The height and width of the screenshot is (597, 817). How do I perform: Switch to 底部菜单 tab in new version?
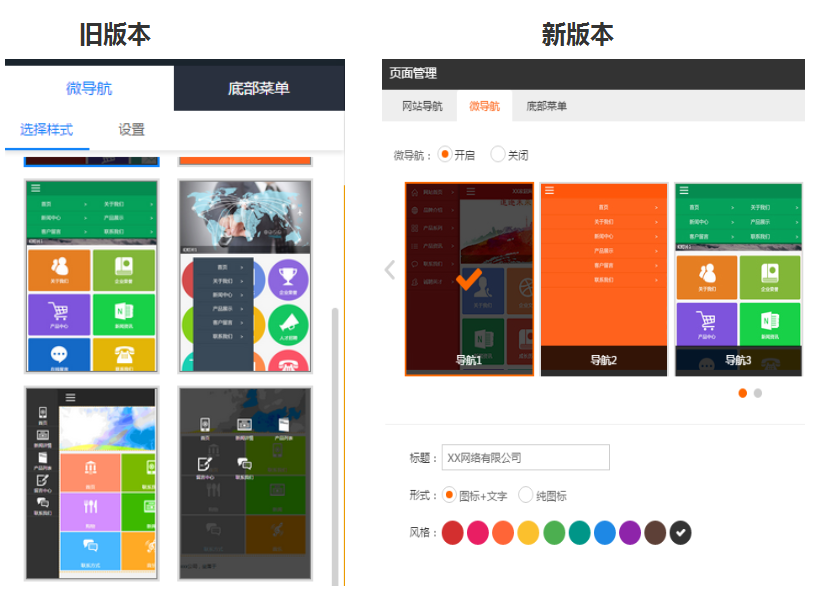(546, 106)
